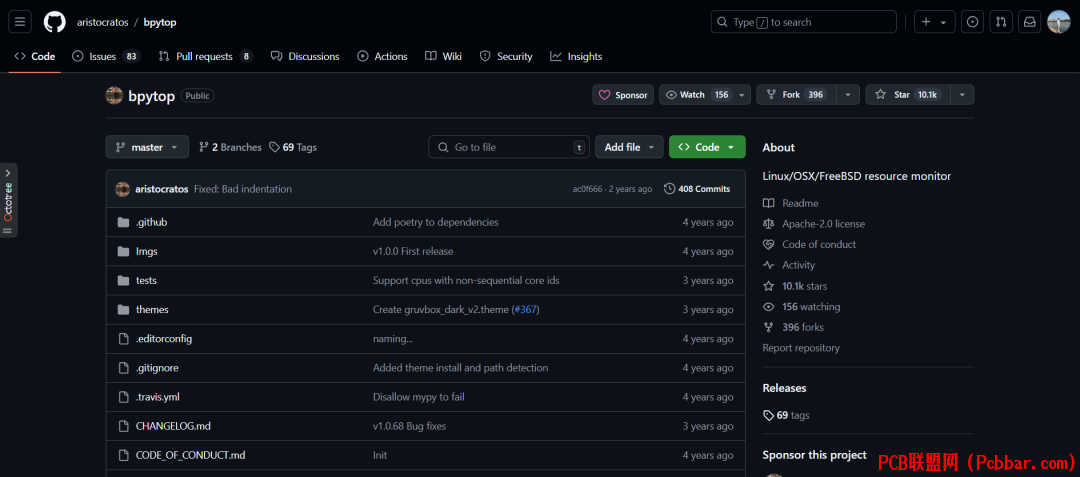Open the Code of conduct link in About

coord(809,244)
